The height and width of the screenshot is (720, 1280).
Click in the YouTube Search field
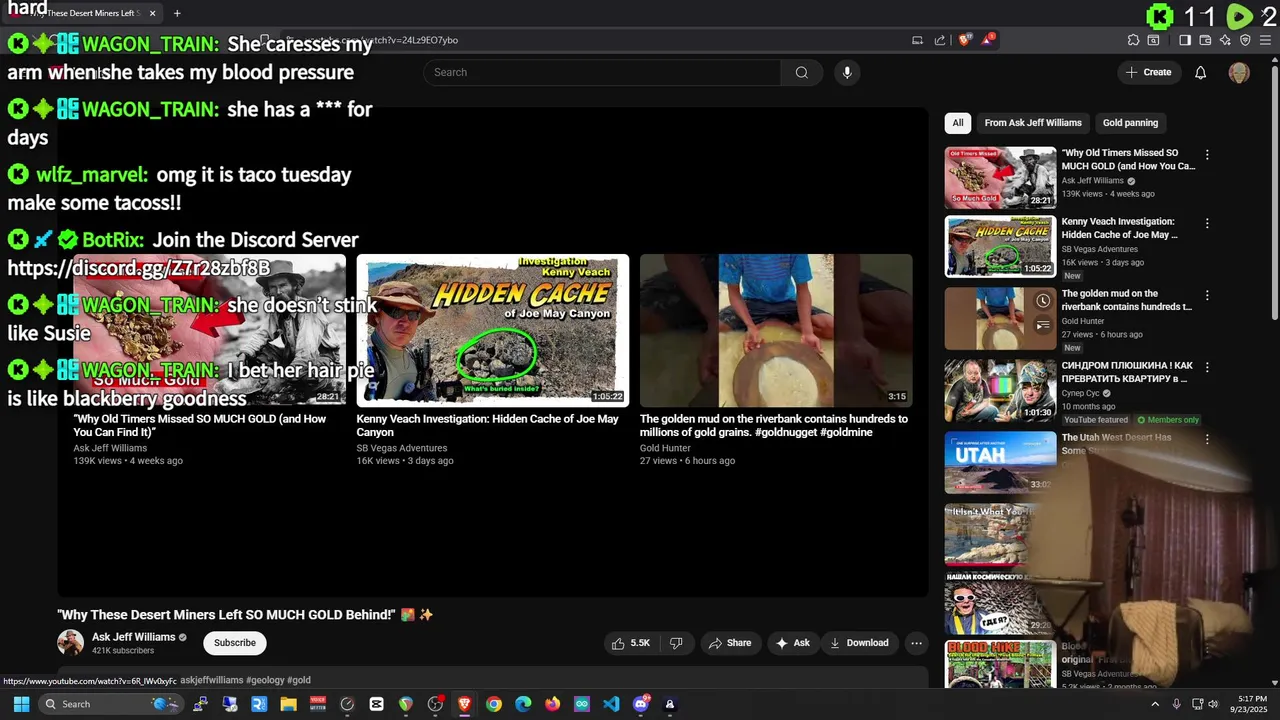(602, 72)
